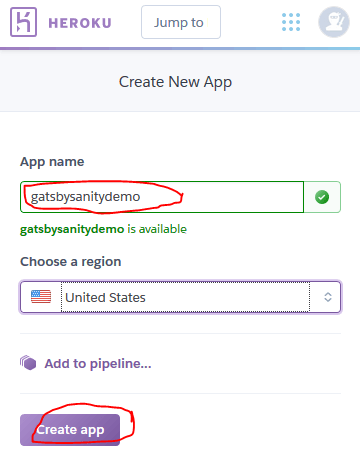Image resolution: width=360 pixels, height=470 pixels.
Task: Click the divider line above Add to pipeline
Action: [180, 333]
